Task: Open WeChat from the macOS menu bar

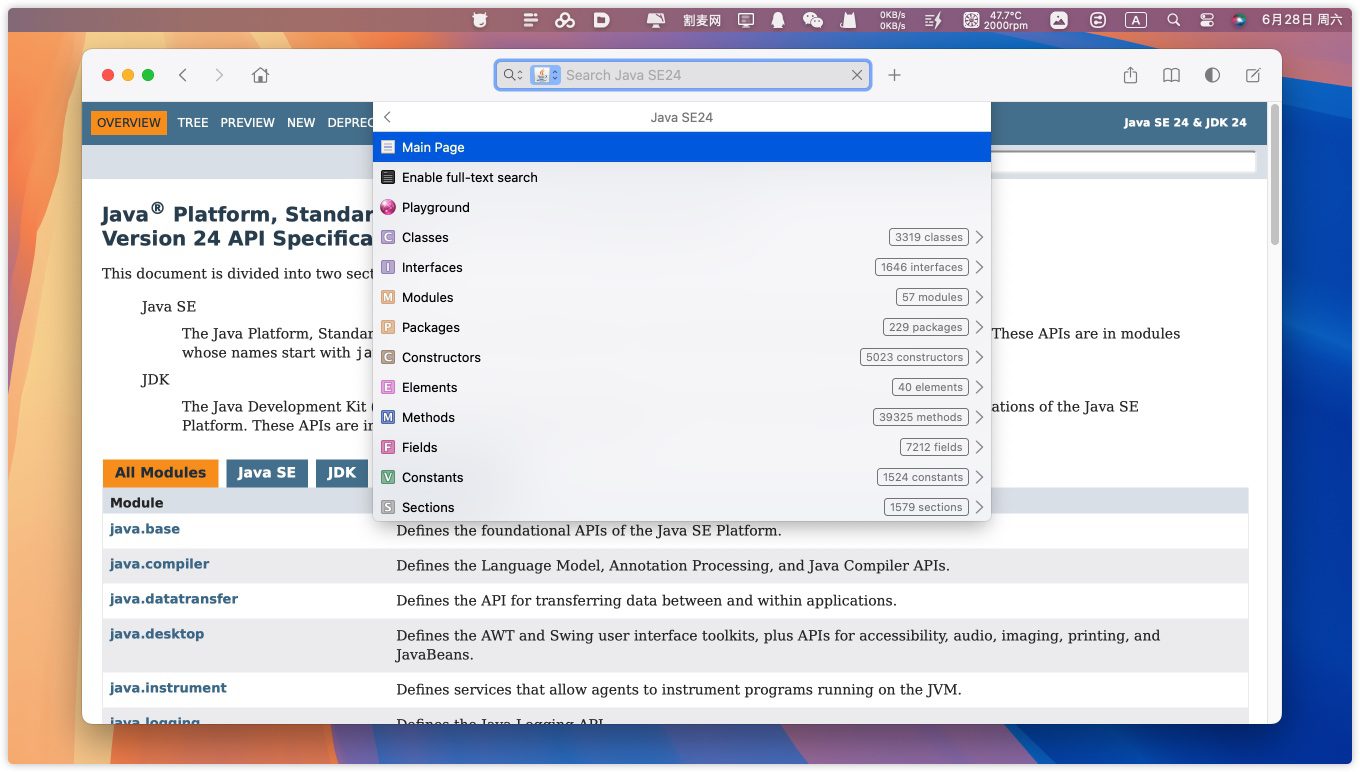Action: pyautogui.click(x=813, y=20)
